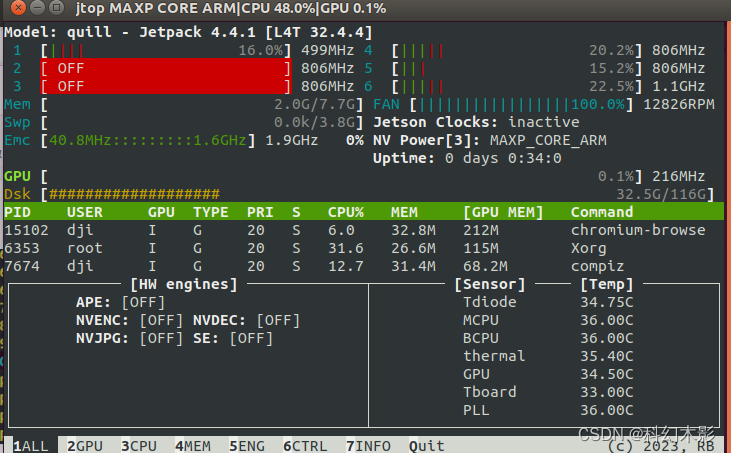Click NV Power MAXP_CORE_ARM value
731x453 pixels.
coord(548,140)
